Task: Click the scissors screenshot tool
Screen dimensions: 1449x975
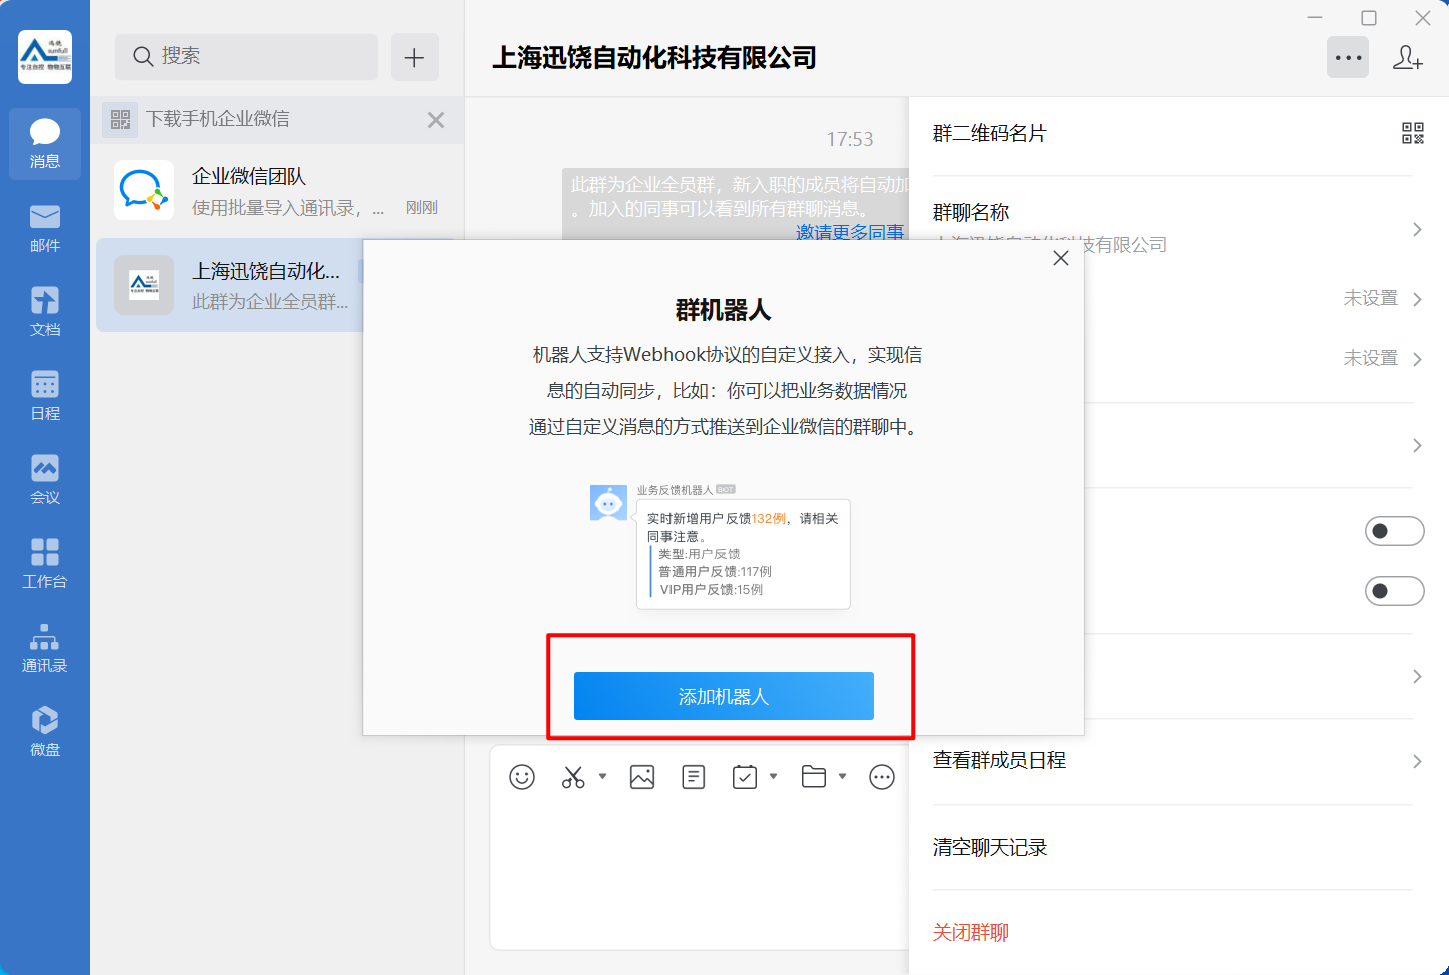Action: coord(573,777)
